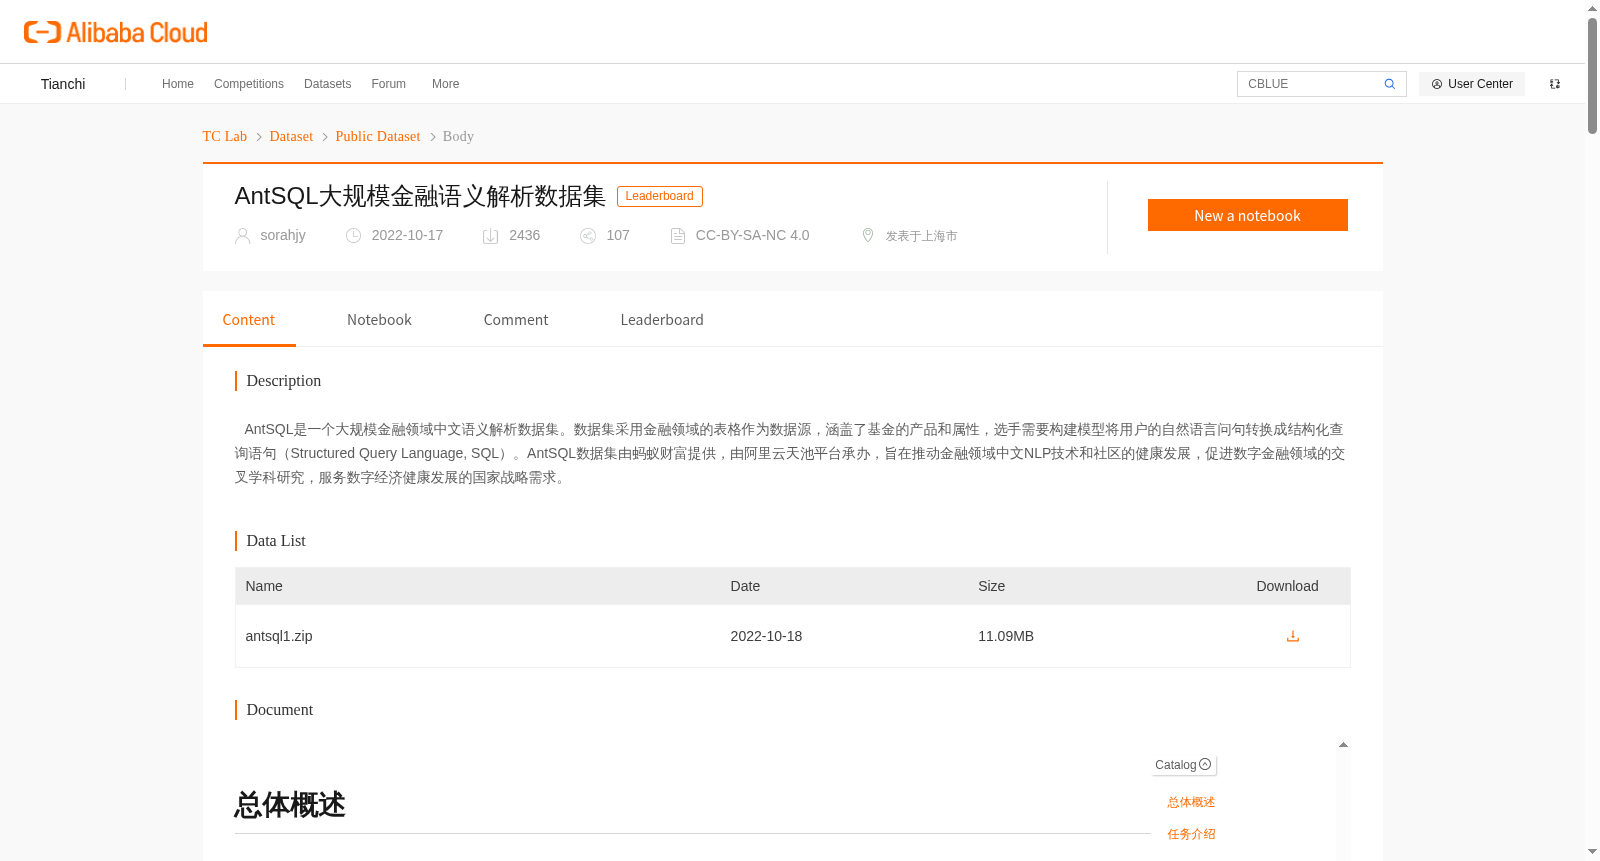
Task: Click the antsql1.zip file name
Action: pyautogui.click(x=279, y=636)
